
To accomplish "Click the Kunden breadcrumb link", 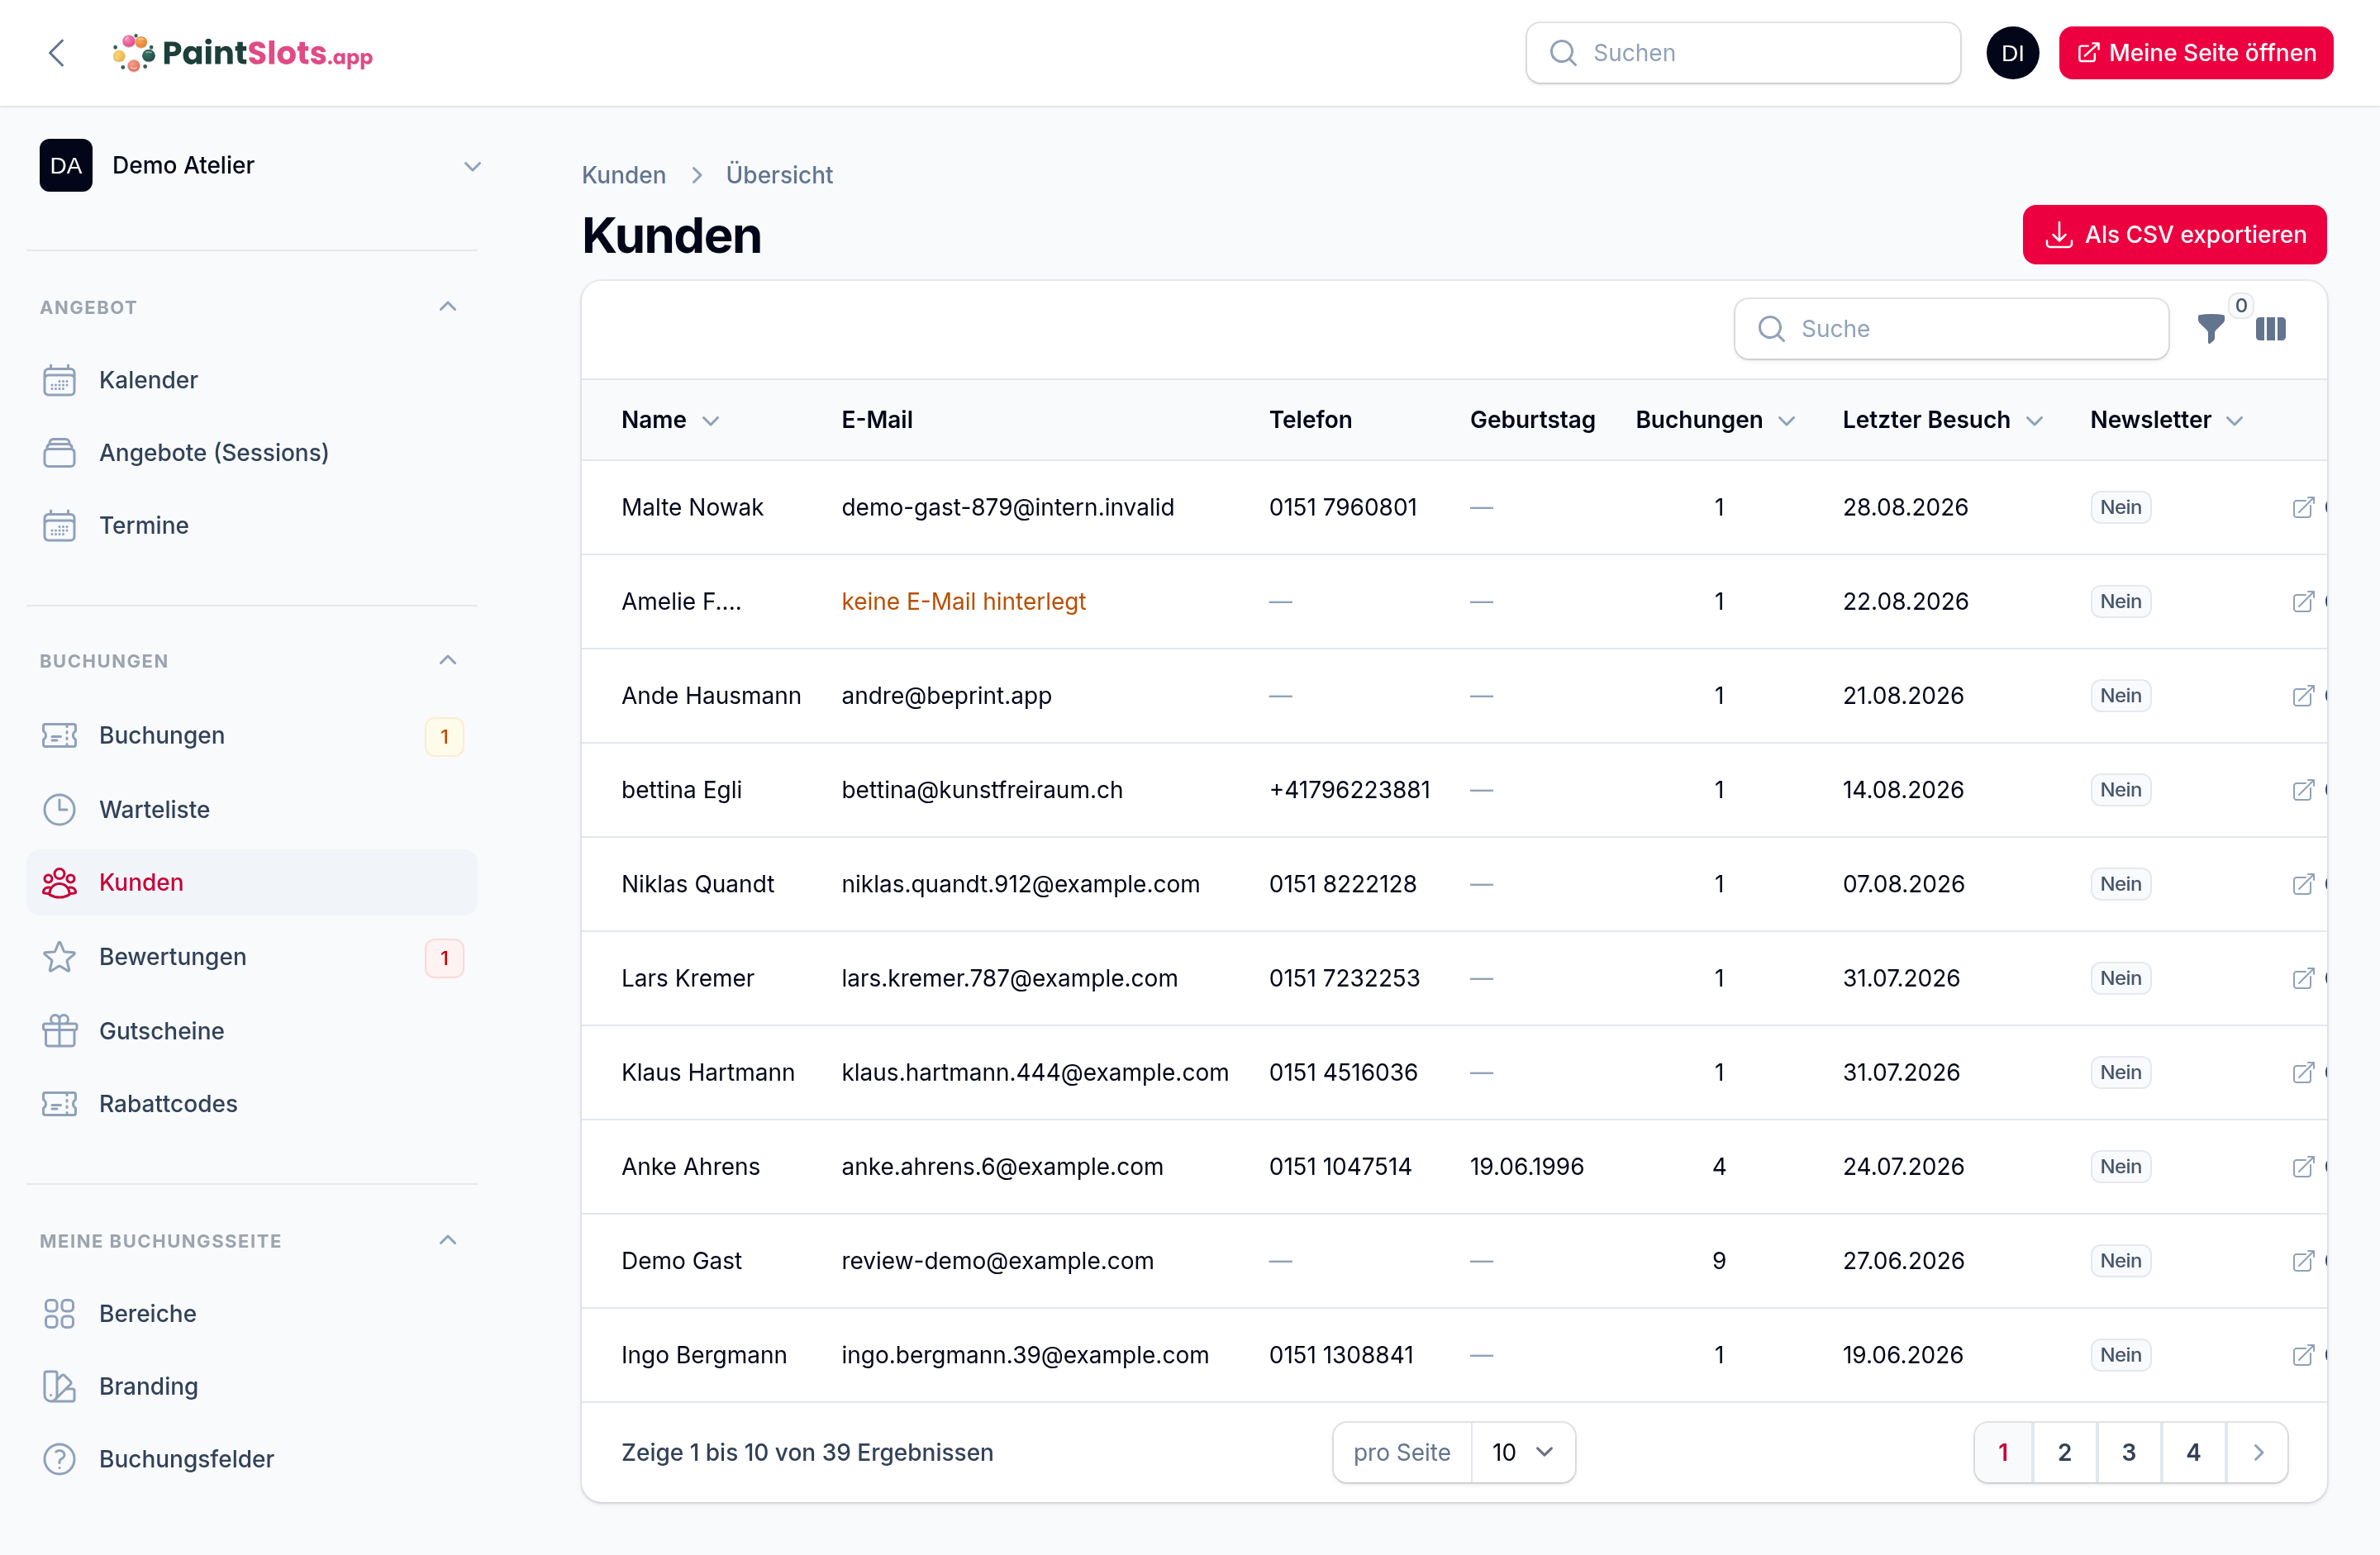I will point(624,175).
